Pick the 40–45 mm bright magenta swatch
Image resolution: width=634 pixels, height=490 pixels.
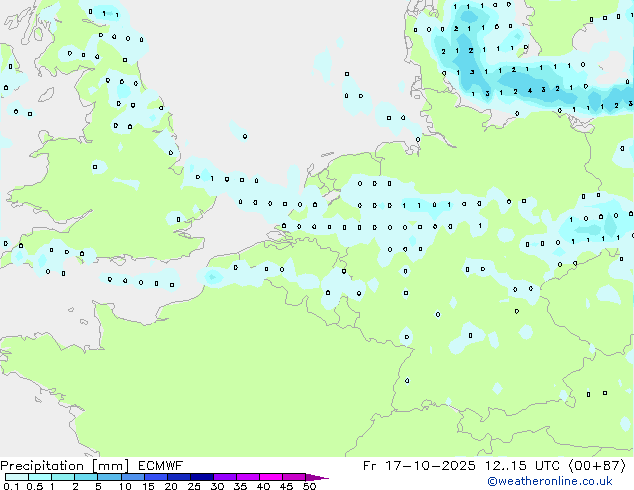(x=271, y=477)
